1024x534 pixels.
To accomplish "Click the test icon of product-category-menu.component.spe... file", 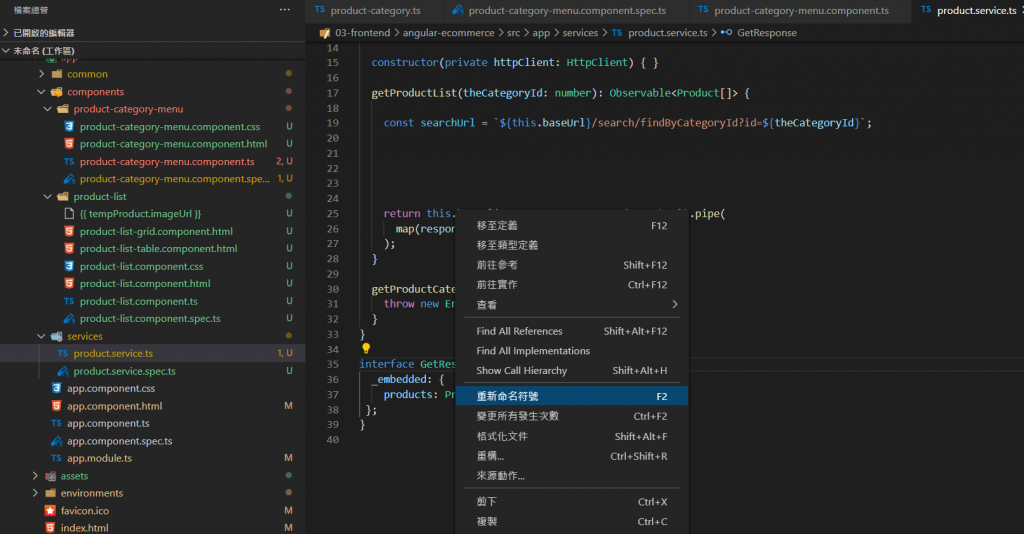I will tap(69, 179).
